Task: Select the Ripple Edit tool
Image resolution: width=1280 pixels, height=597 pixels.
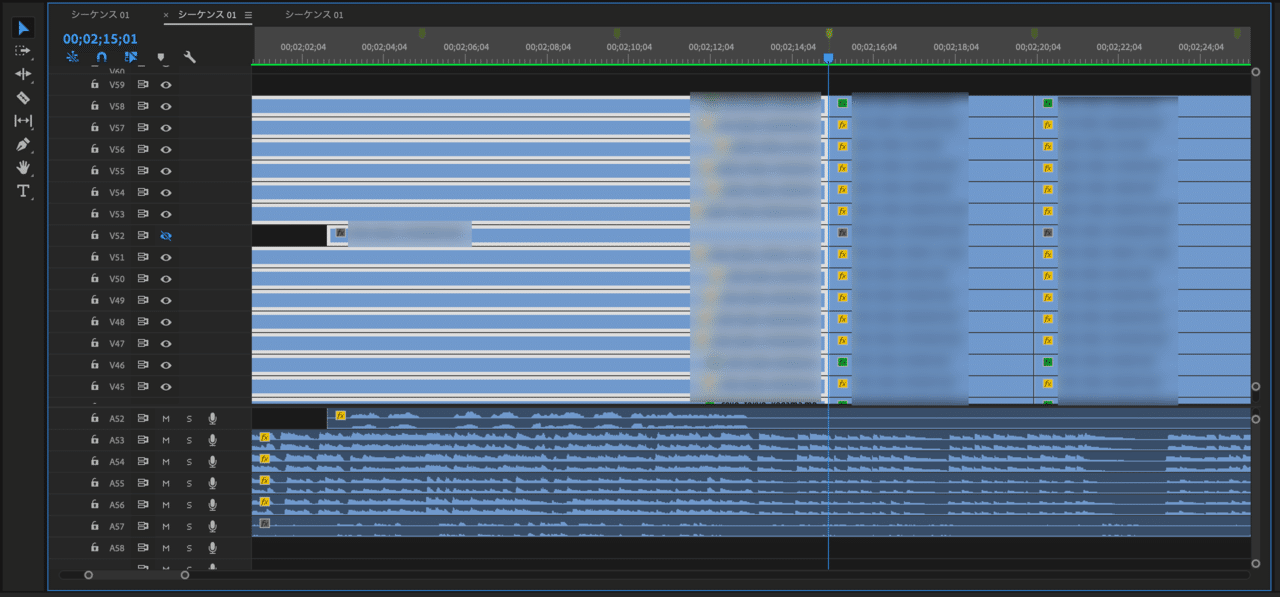Action: [x=24, y=74]
